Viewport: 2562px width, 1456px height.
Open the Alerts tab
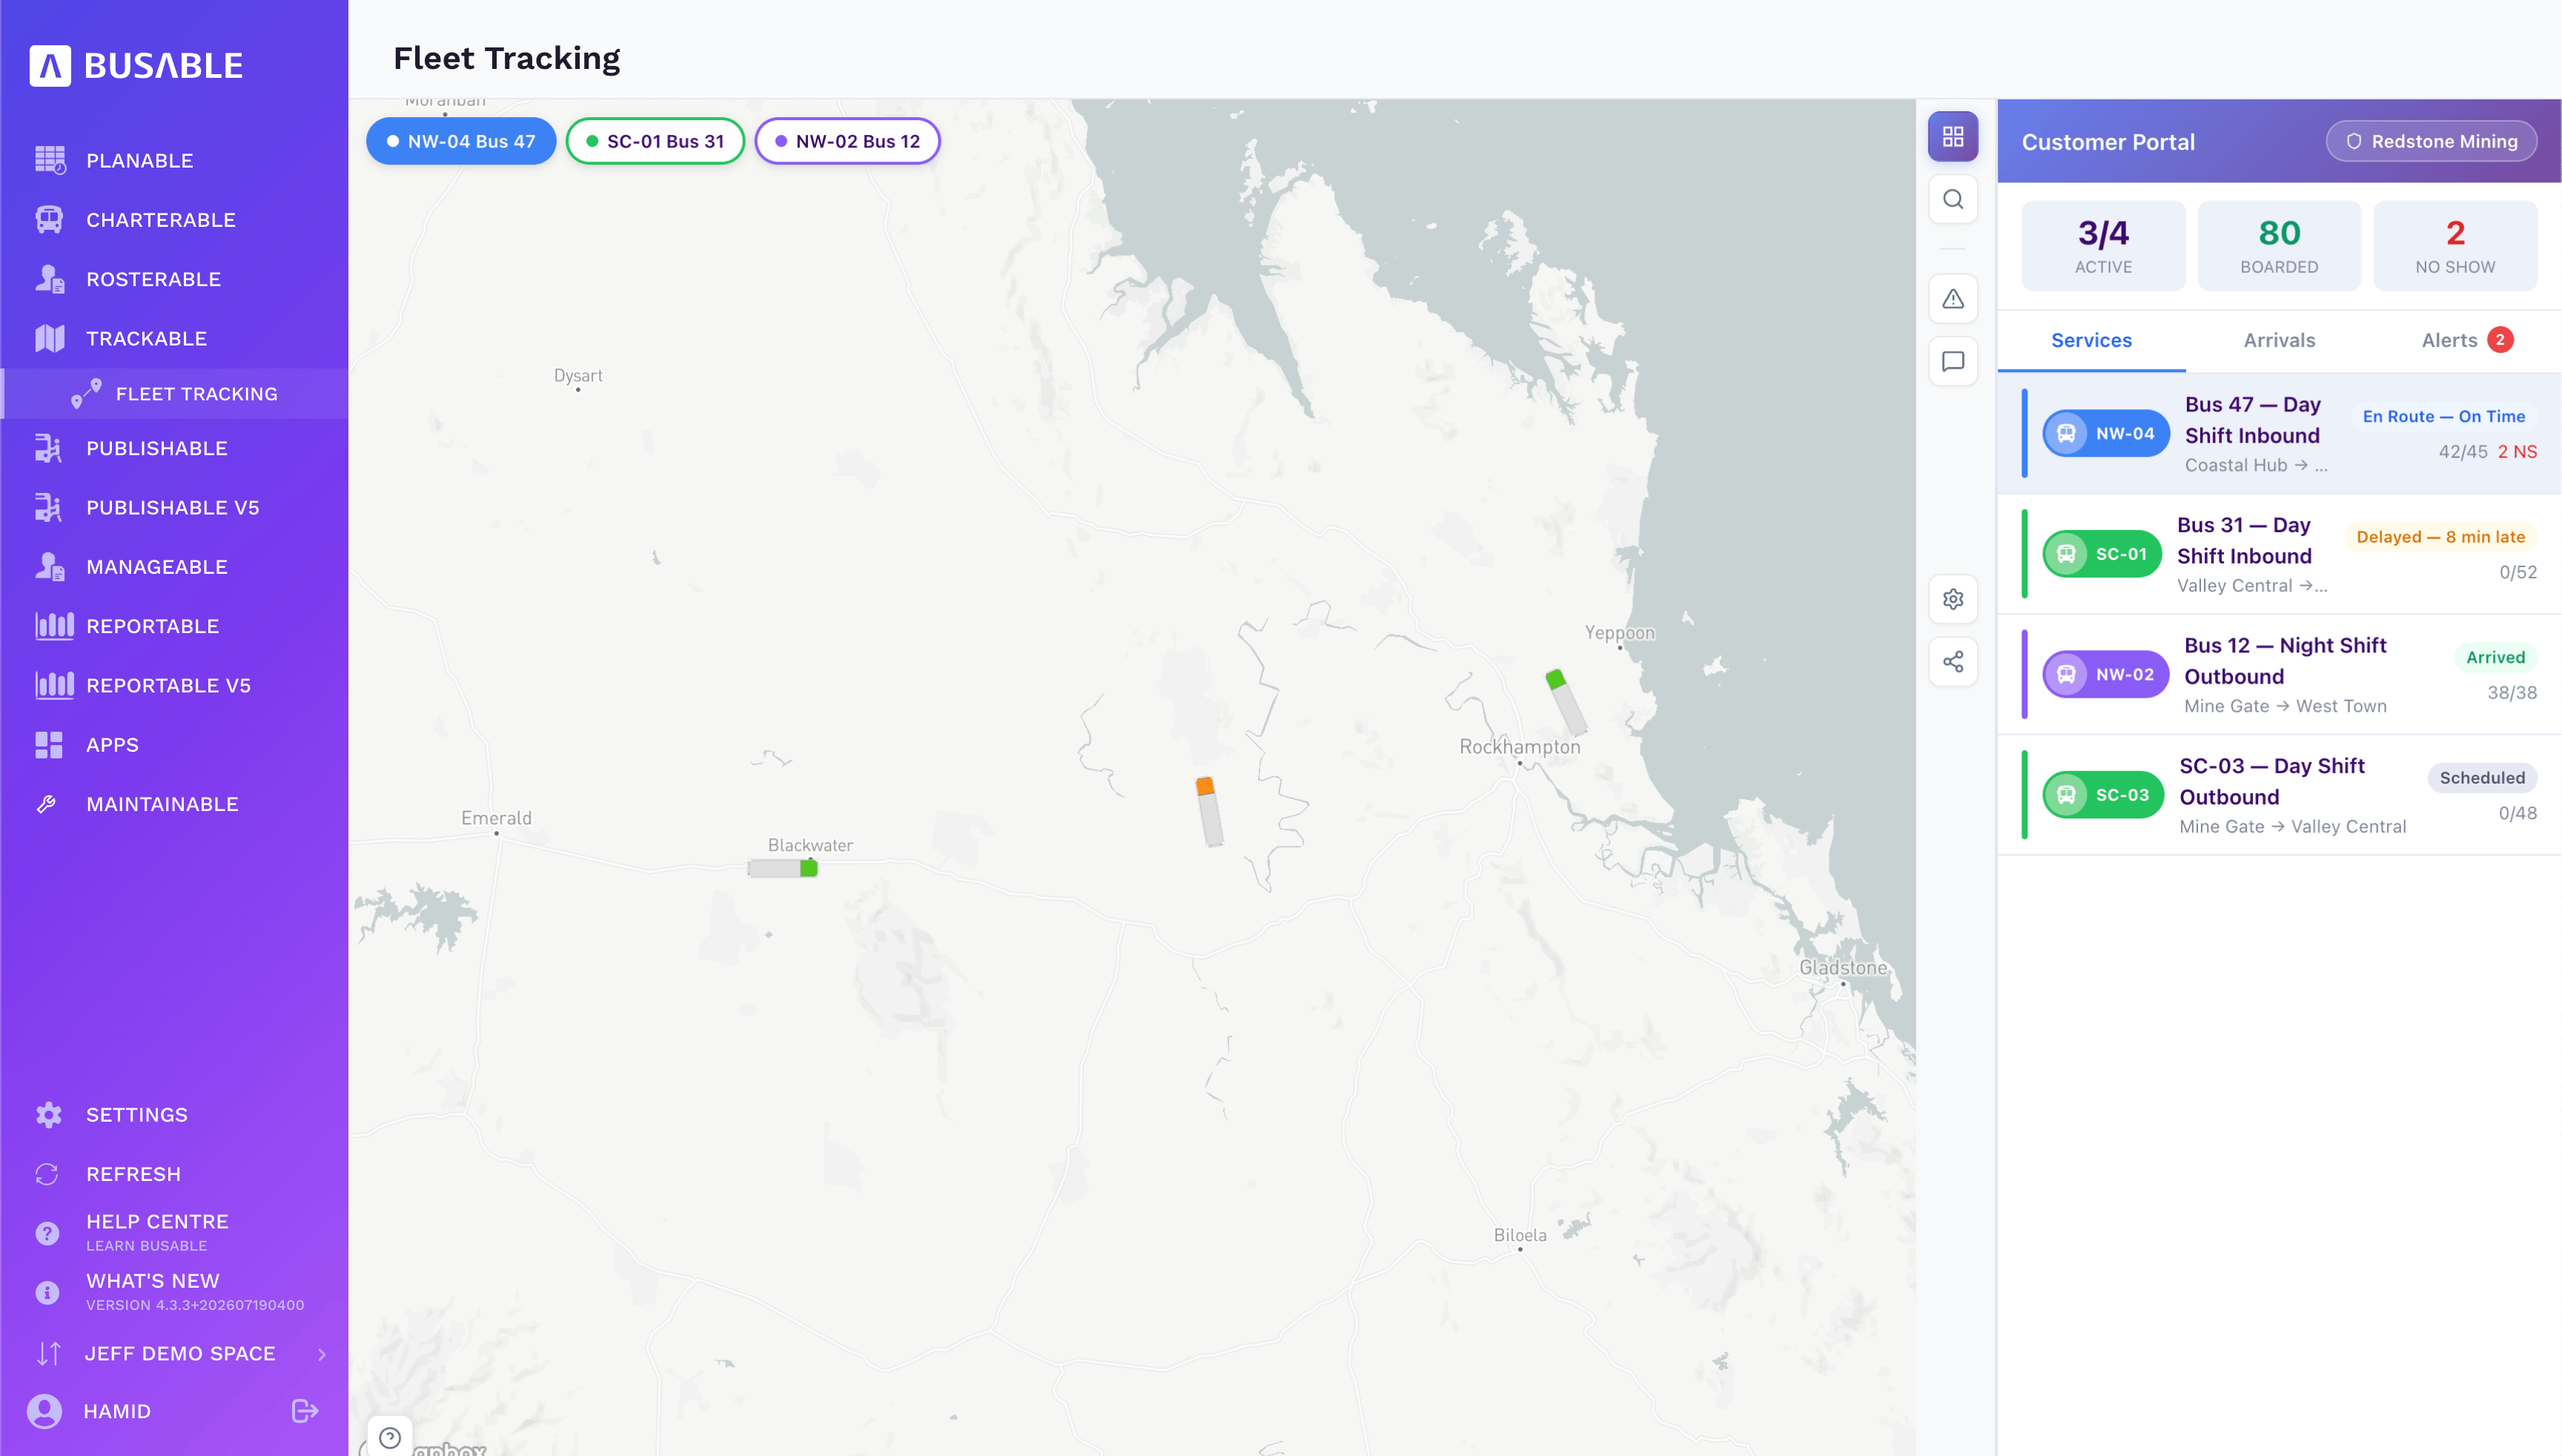tap(2467, 341)
